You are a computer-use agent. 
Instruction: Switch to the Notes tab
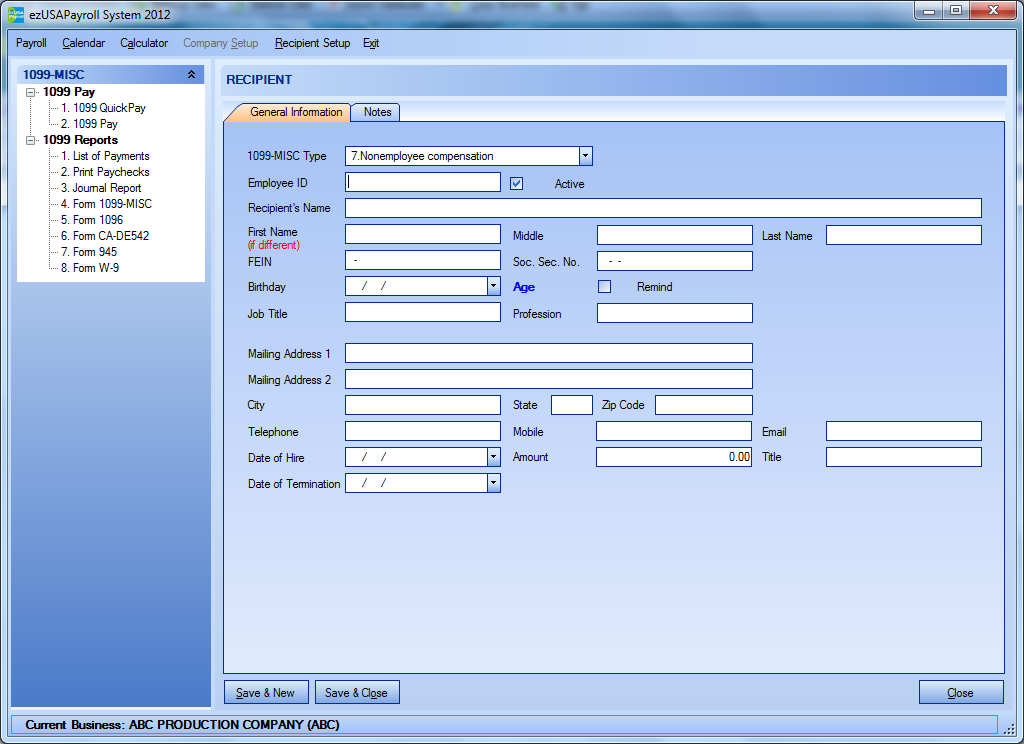(x=377, y=112)
